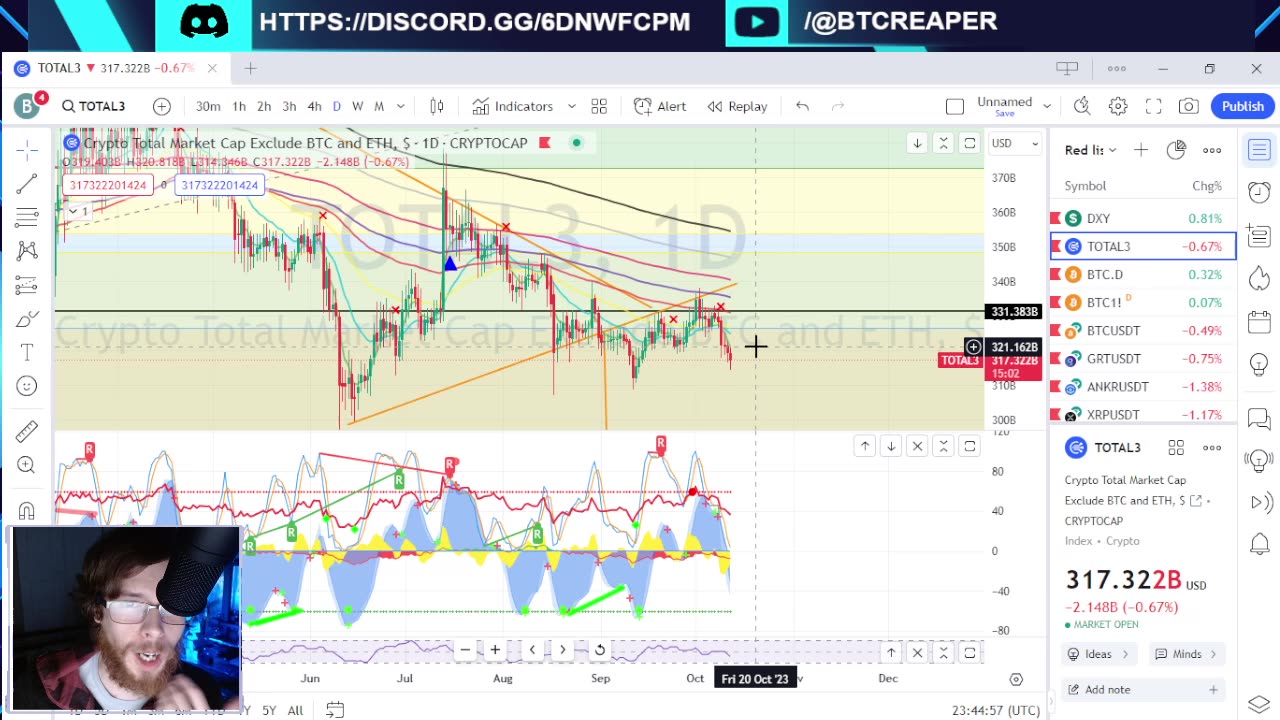Viewport: 1280px width, 720px height.
Task: Add a symbol to the watchlist
Action: [x=1141, y=150]
